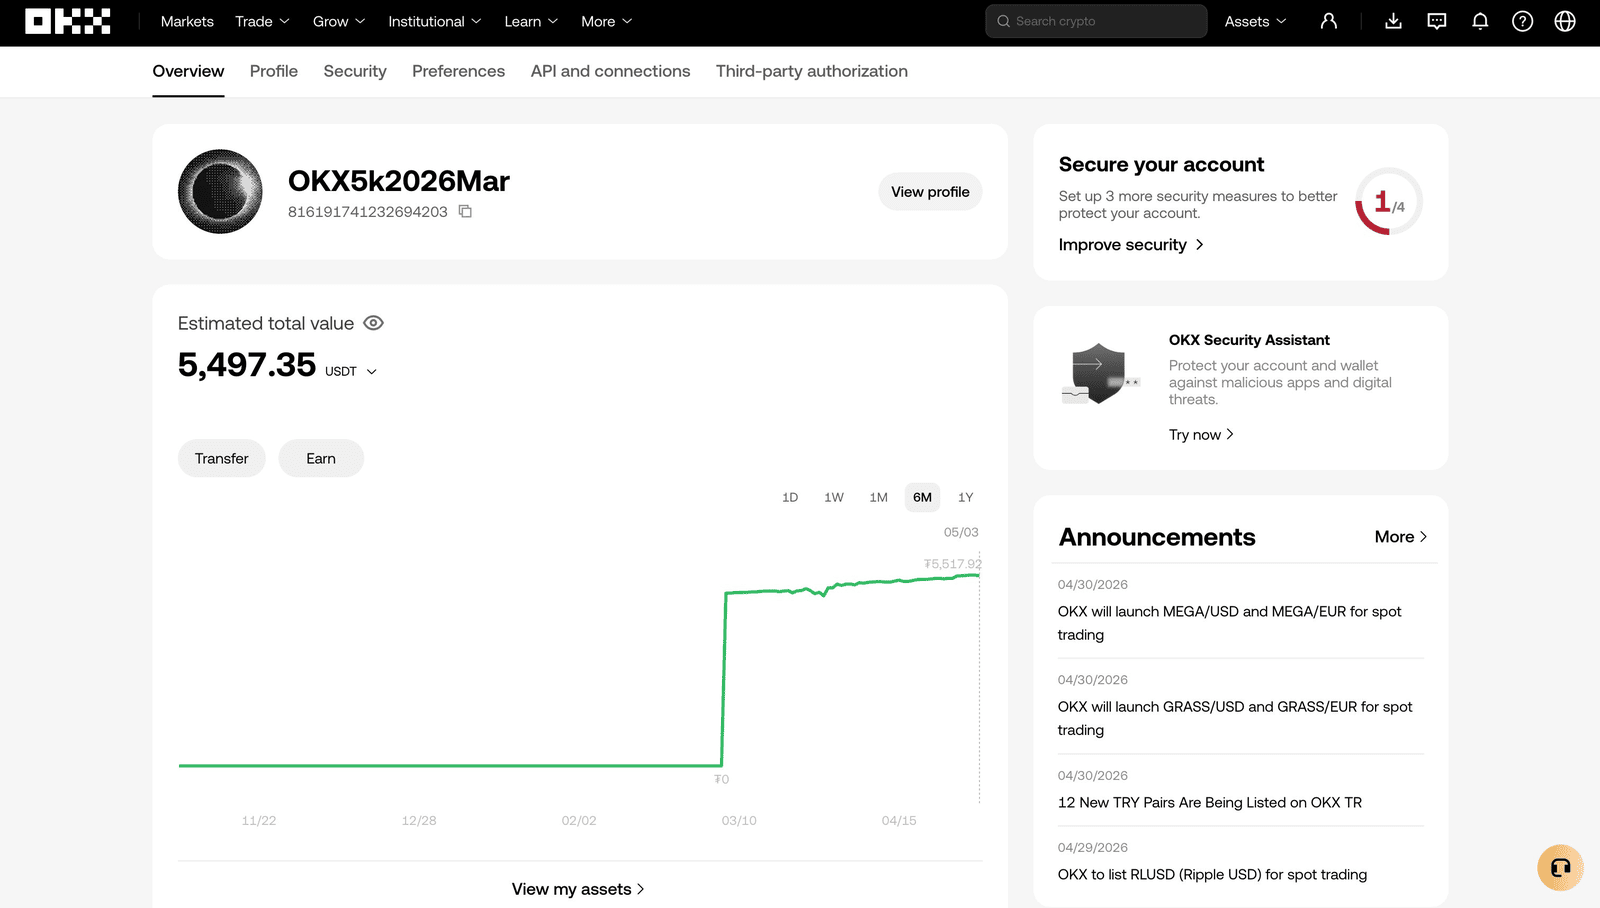This screenshot has width=1600, height=908.
Task: Open notifications bell icon
Action: coord(1480,21)
